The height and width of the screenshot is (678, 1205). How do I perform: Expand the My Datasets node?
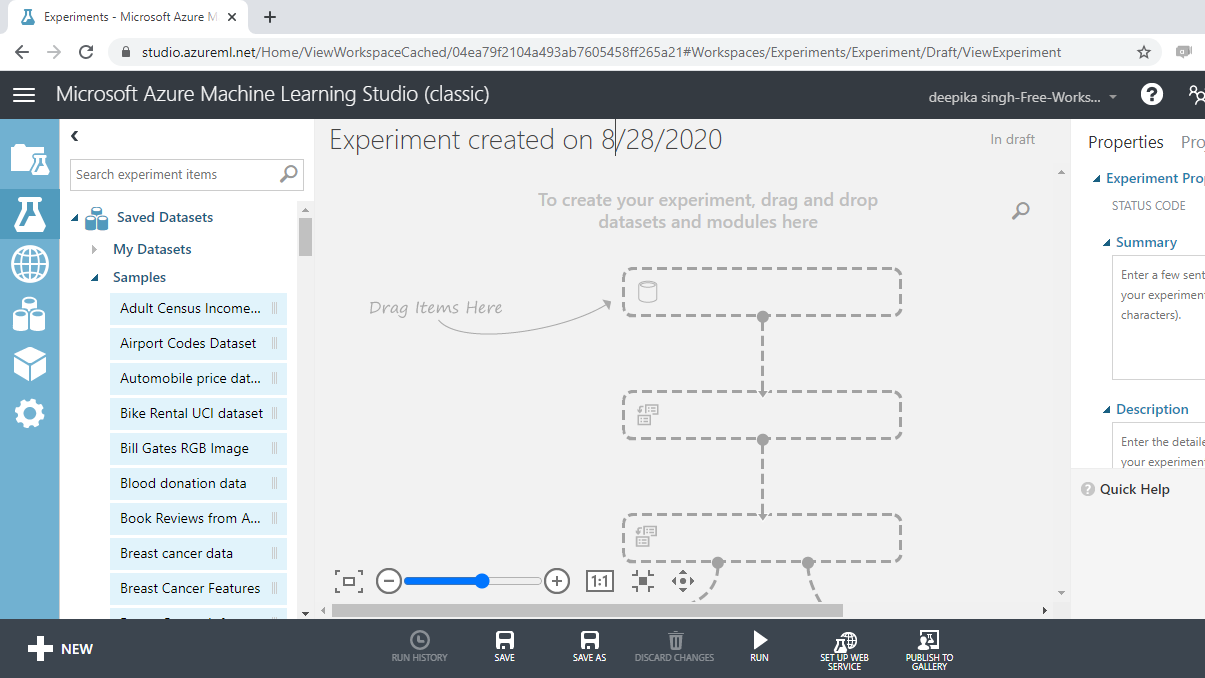(95, 249)
